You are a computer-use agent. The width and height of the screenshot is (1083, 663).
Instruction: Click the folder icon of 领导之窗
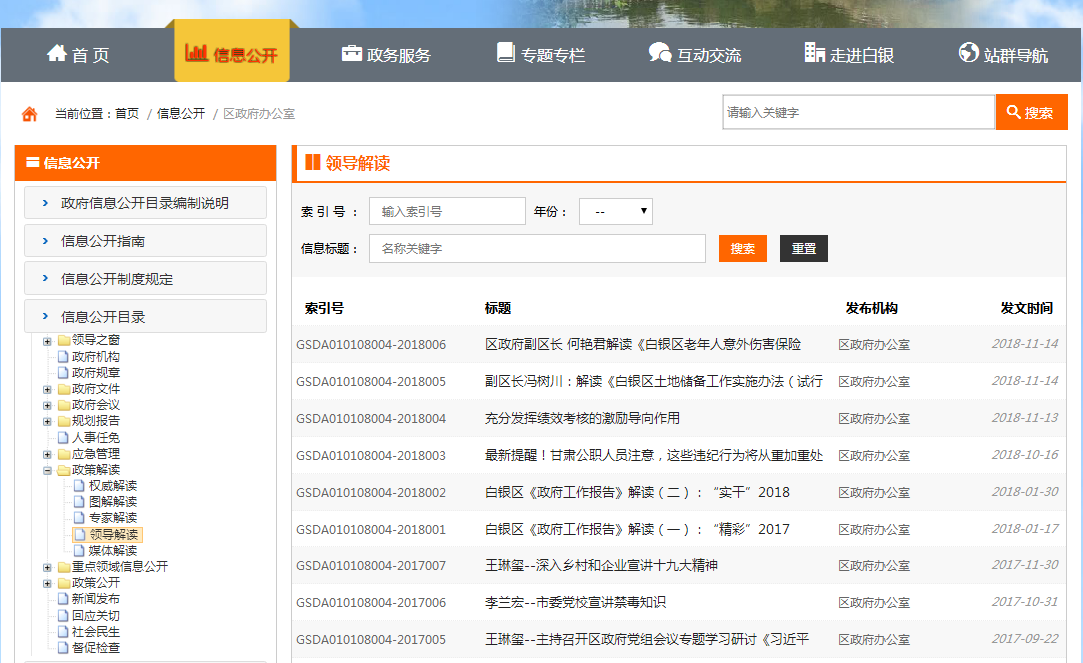[x=64, y=340]
